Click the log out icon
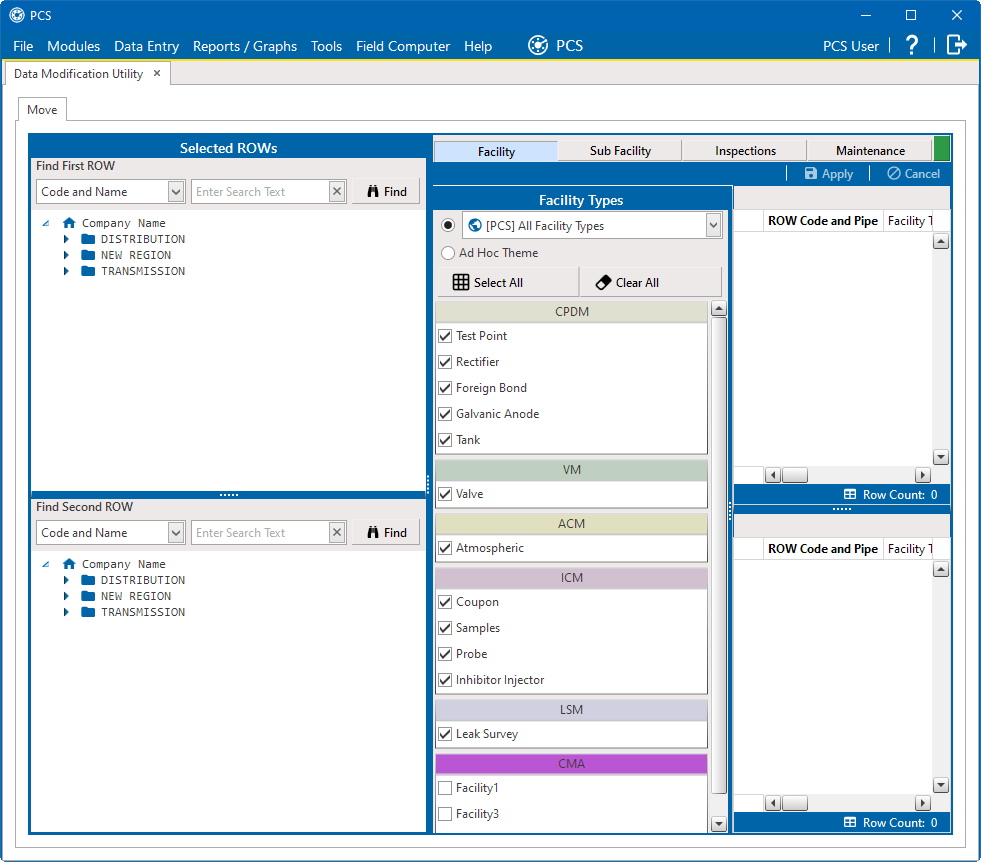Image resolution: width=981 pixels, height=862 pixels. 957,45
